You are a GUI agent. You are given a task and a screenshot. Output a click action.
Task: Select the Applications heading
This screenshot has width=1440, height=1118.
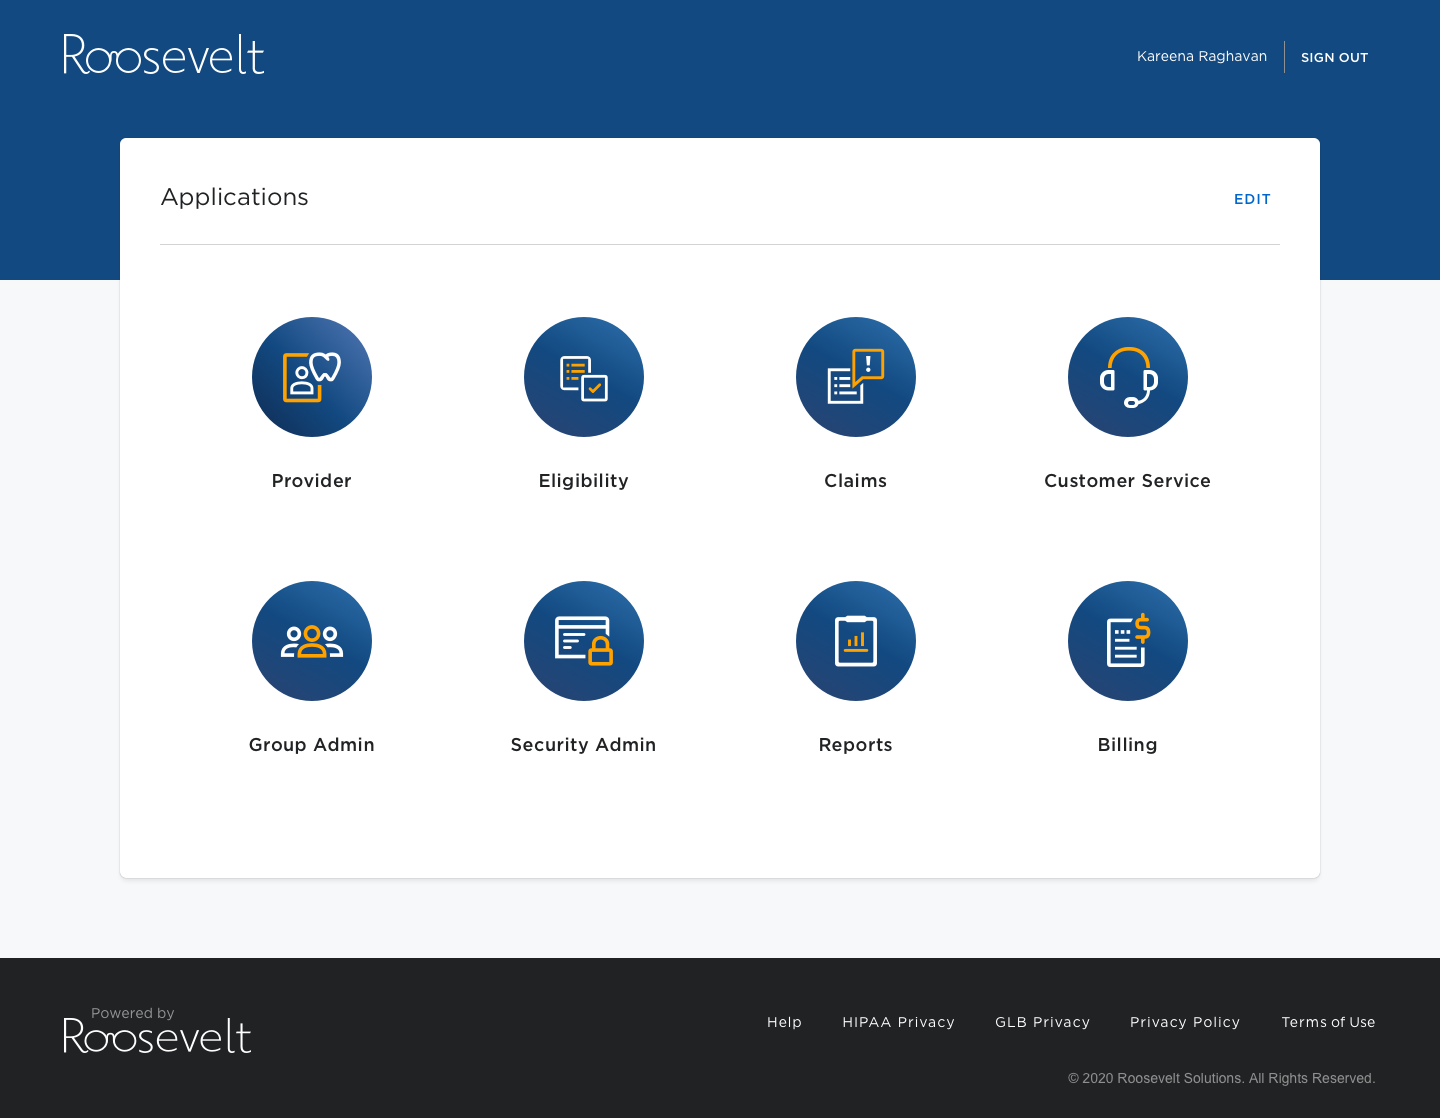(x=234, y=197)
